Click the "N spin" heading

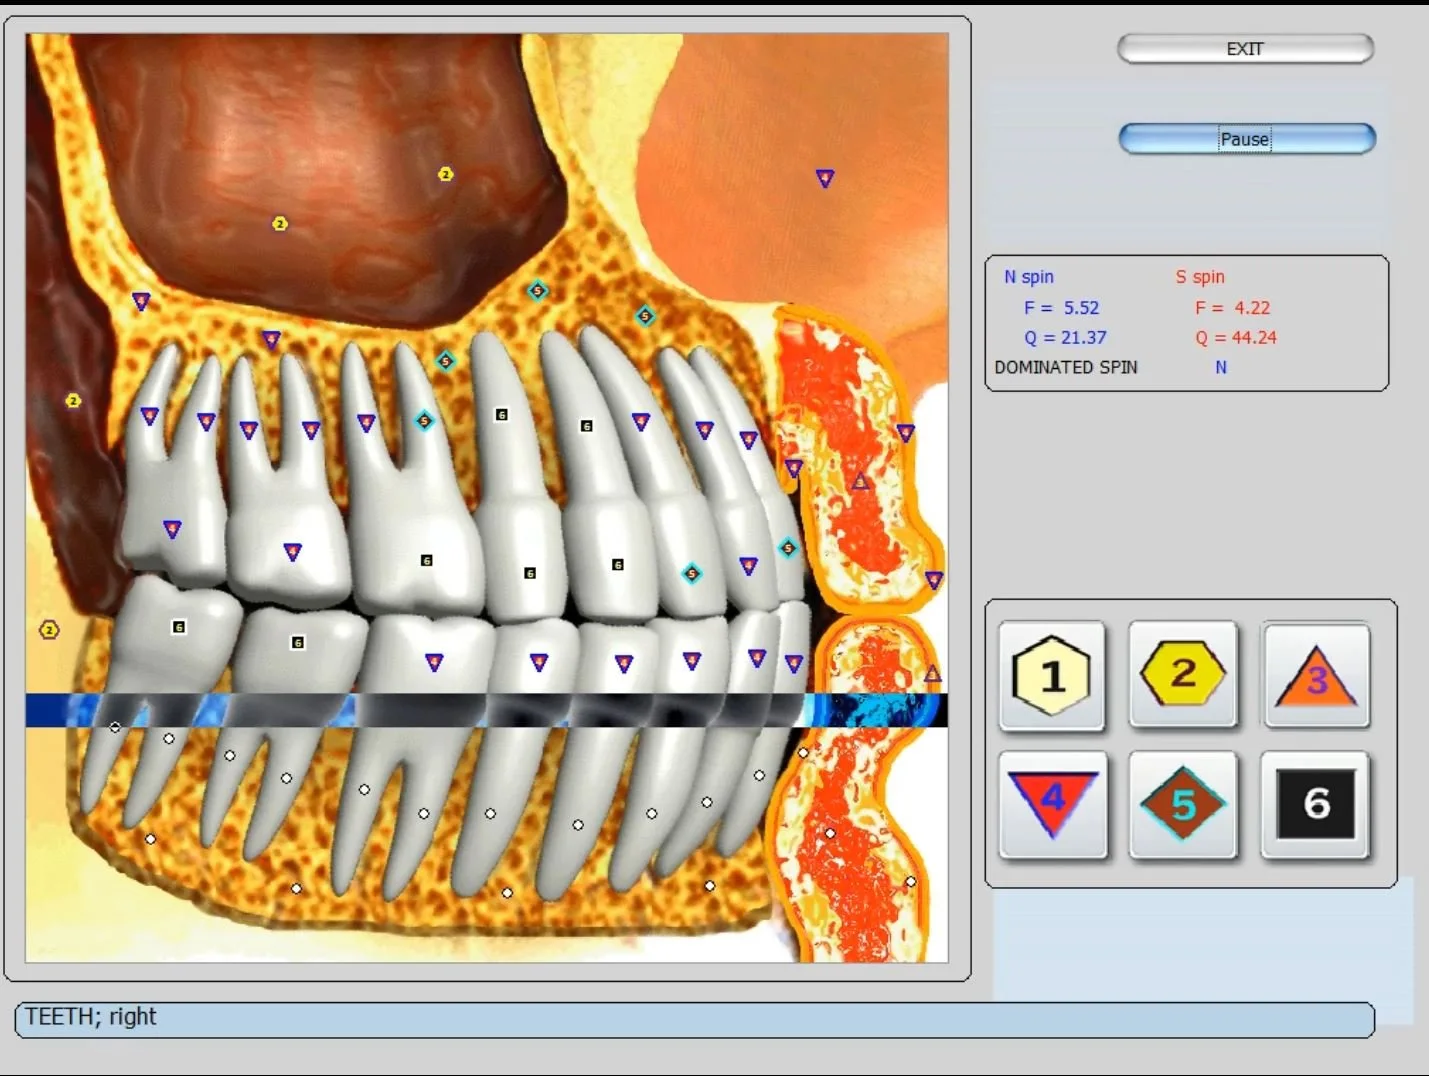(x=1029, y=277)
